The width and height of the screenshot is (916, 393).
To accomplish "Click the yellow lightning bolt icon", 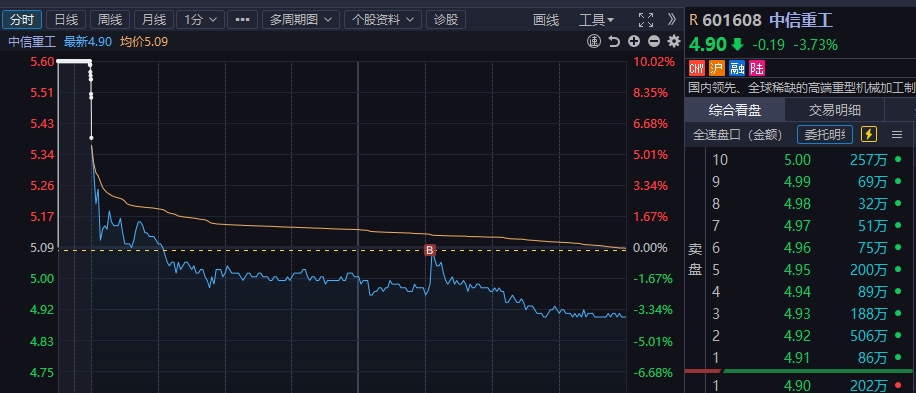I will click(869, 134).
